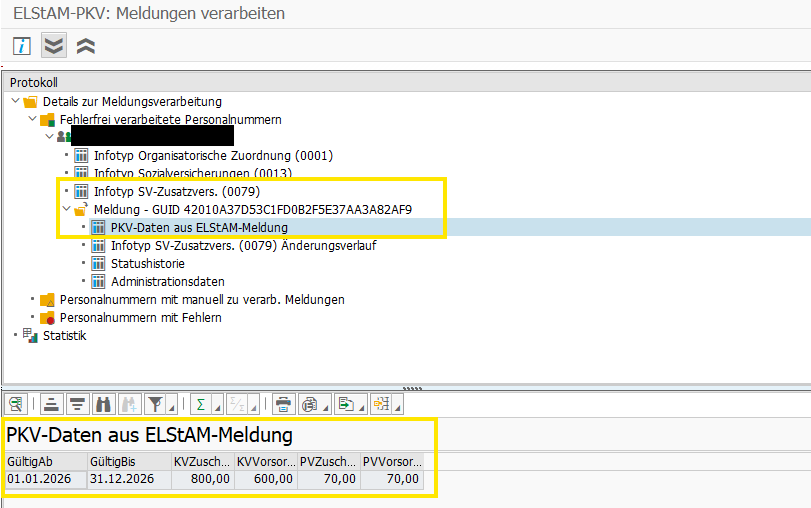
Task: Collapse Fehlerfrei verarbeitete Personalnummern node
Action: [31, 119]
